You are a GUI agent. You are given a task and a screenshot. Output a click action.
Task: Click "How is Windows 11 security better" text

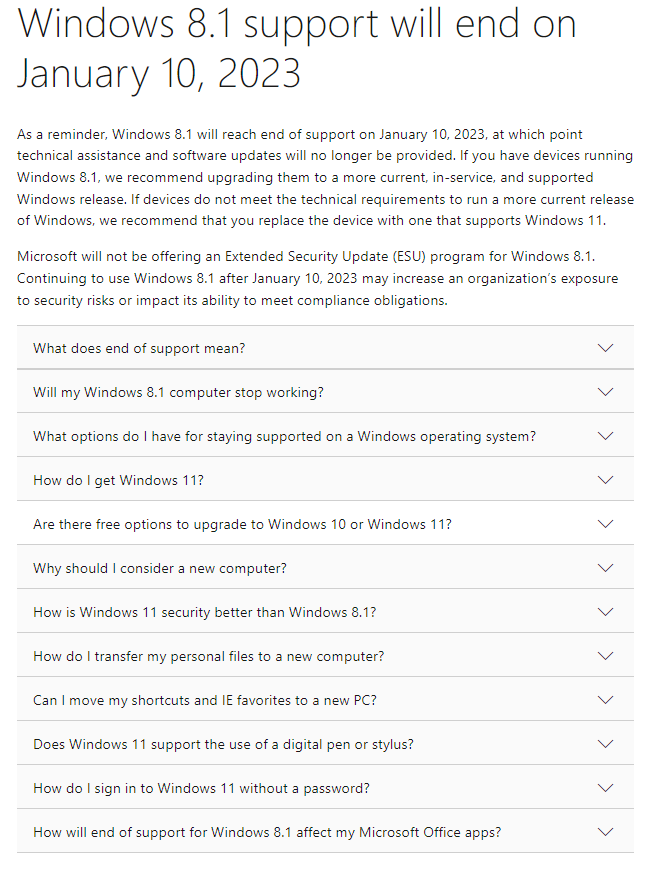pos(204,612)
